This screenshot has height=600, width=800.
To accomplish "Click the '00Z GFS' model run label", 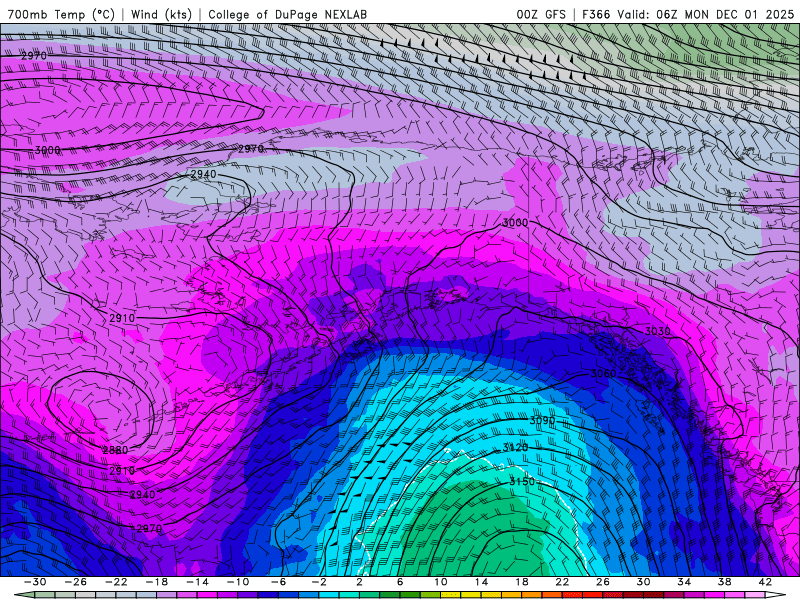I will [541, 14].
